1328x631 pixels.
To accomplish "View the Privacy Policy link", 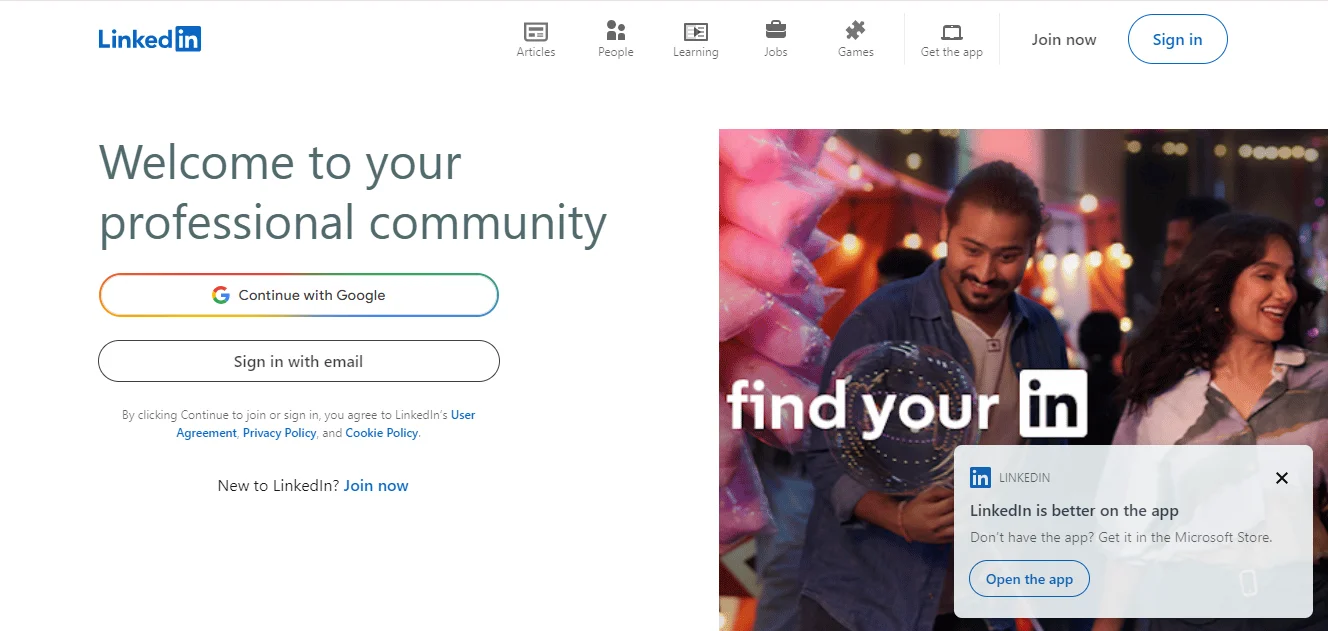I will tap(279, 433).
